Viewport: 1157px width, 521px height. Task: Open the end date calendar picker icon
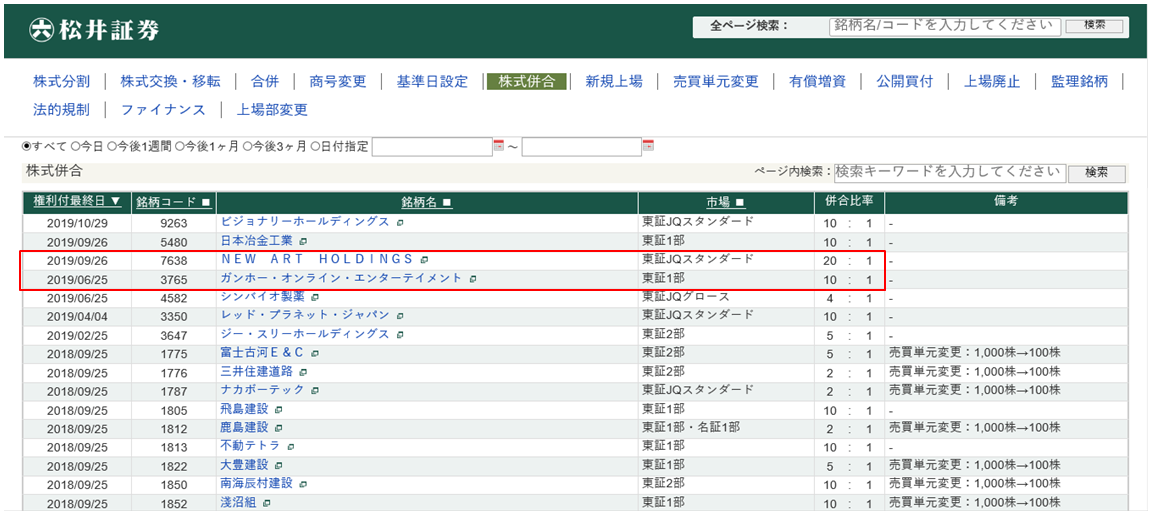click(x=648, y=145)
